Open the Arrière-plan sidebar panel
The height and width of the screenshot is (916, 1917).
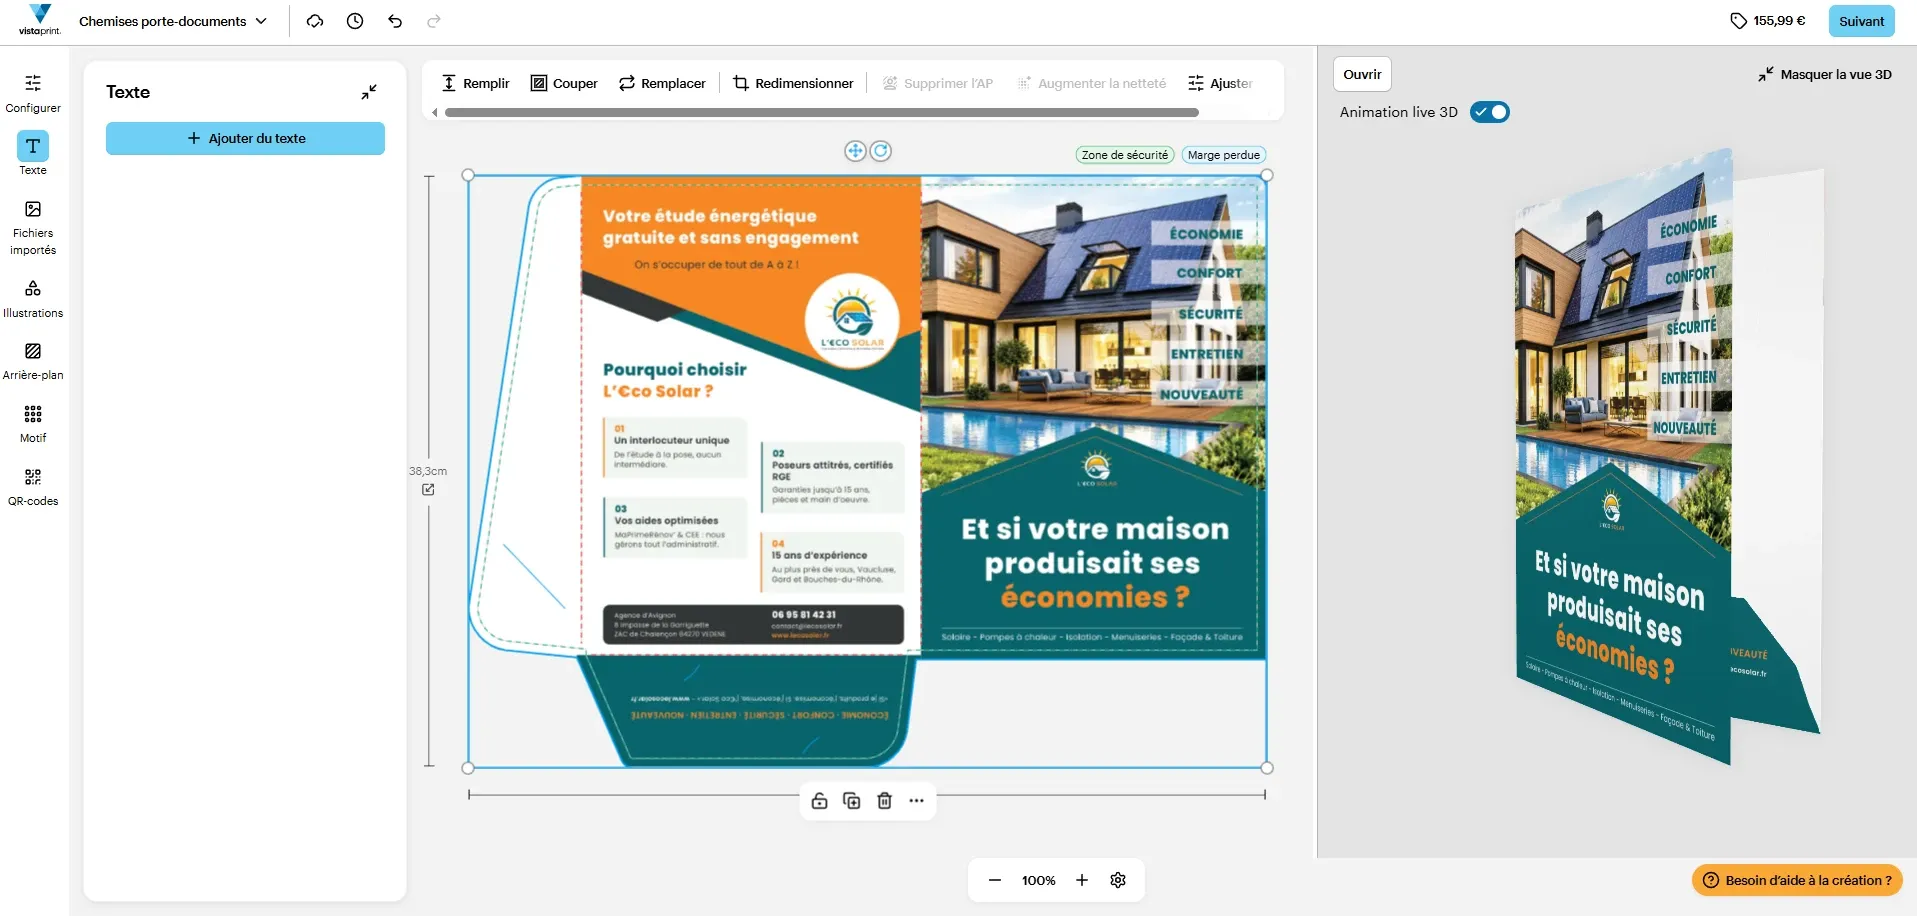[33, 361]
